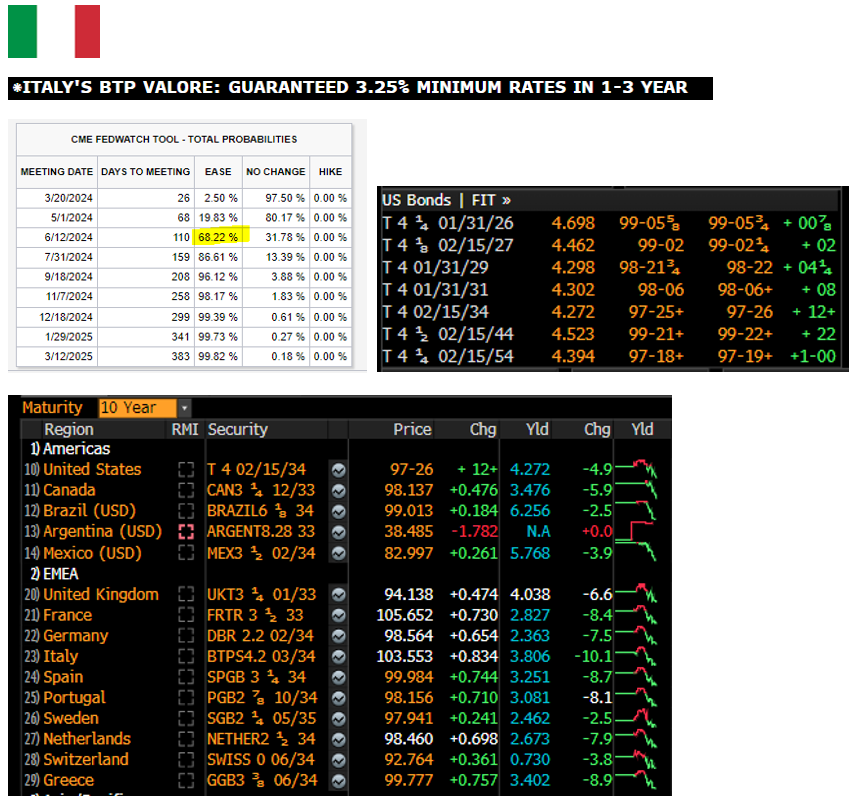
Task: Click the chart icon beside UKT3 ¼ 01/33
Action: (x=339, y=595)
